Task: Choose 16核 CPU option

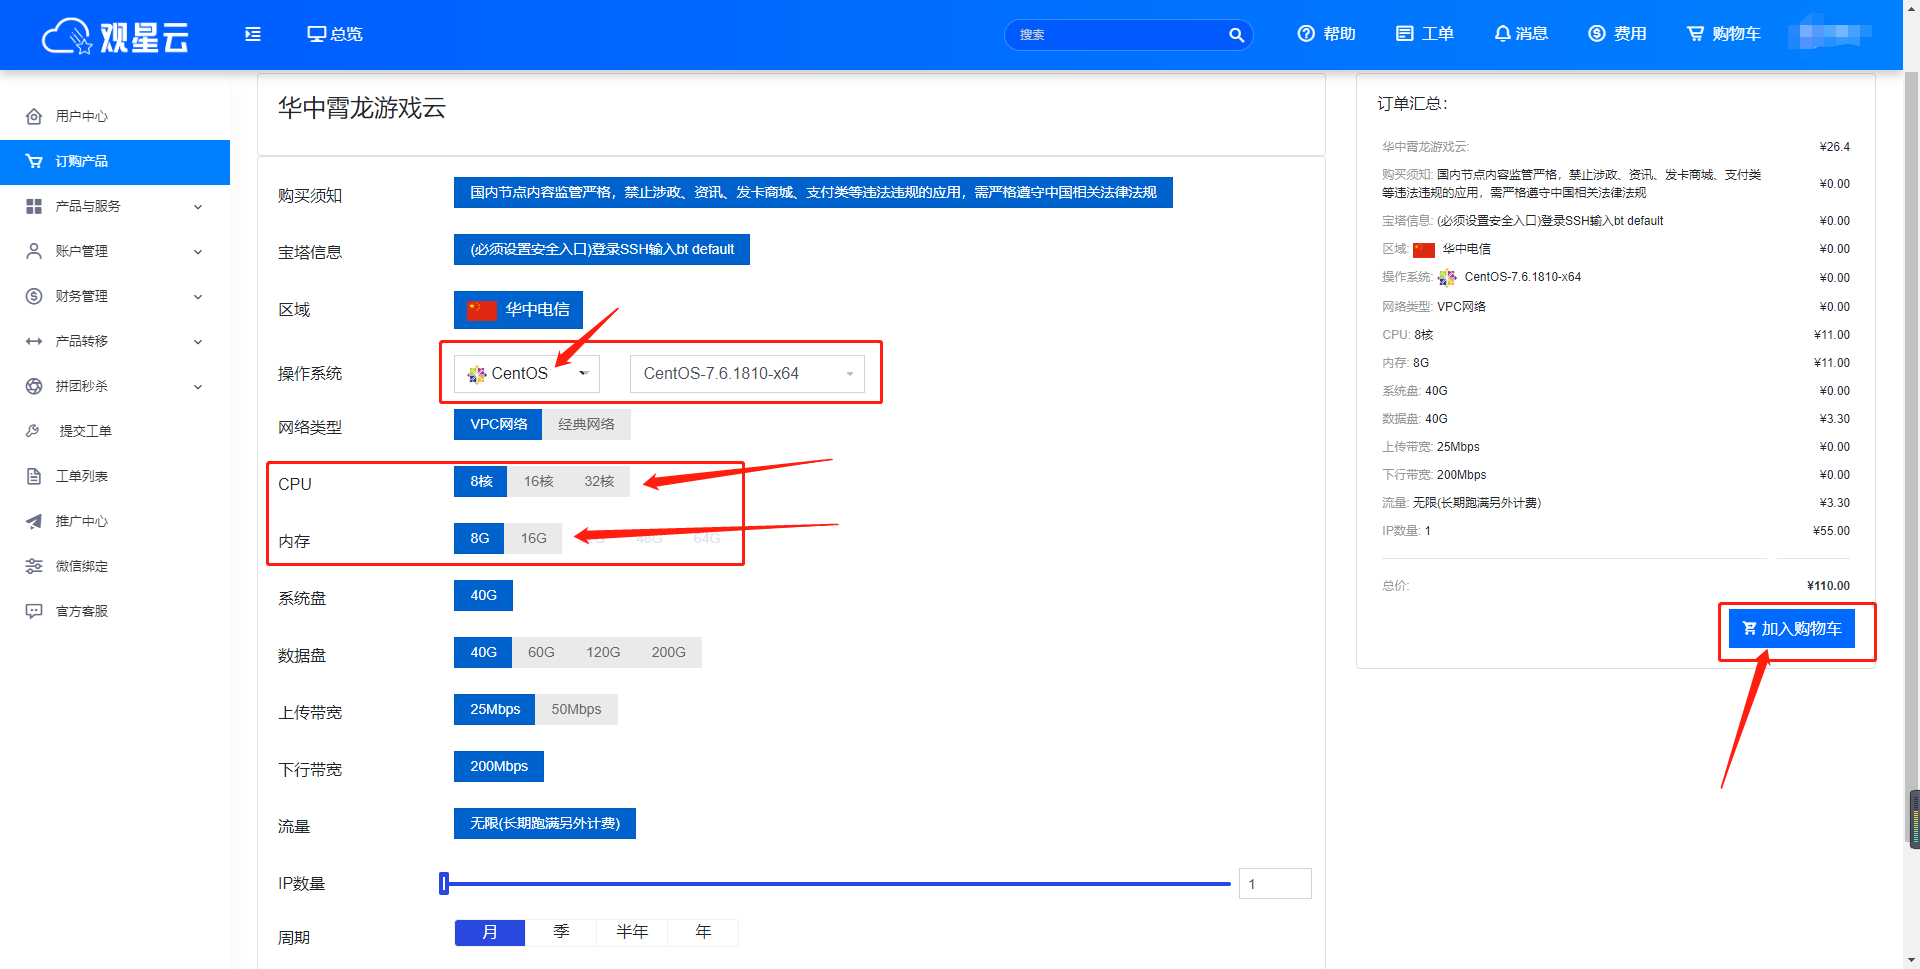Action: (x=538, y=481)
